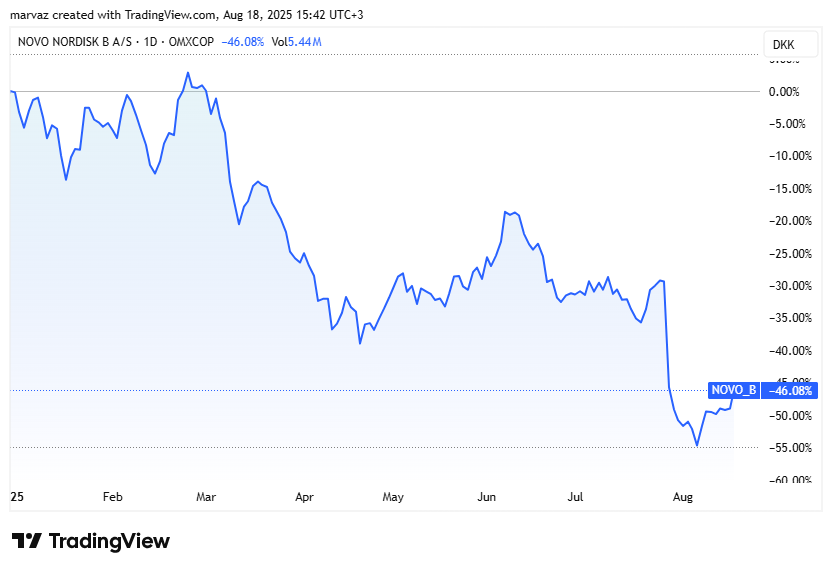This screenshot has width=832, height=571.
Task: Click the −46.08% change value in header
Action: point(242,42)
